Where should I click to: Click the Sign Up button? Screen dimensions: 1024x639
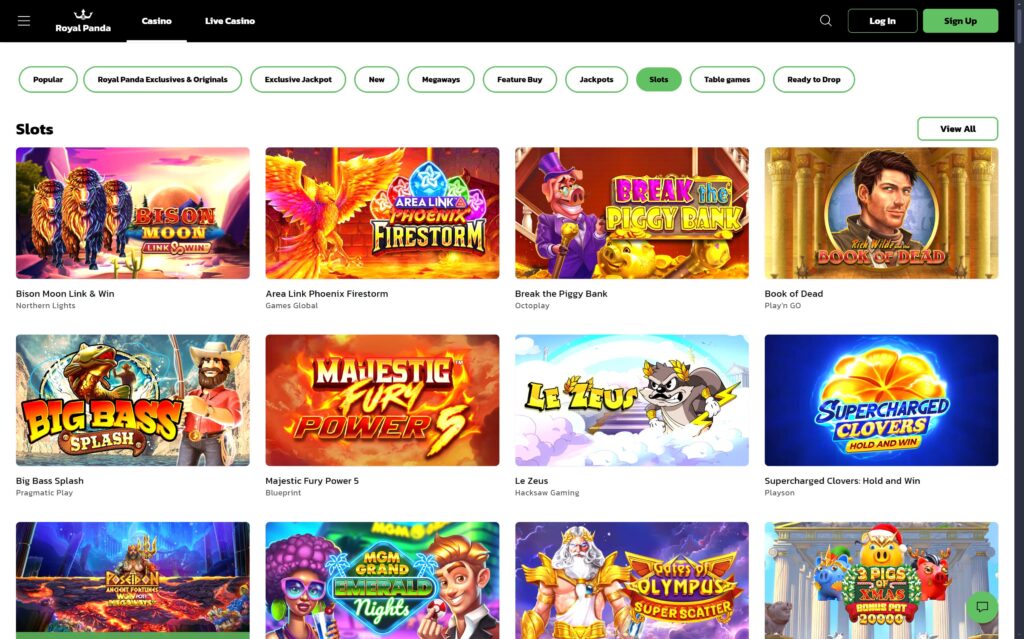click(x=959, y=20)
